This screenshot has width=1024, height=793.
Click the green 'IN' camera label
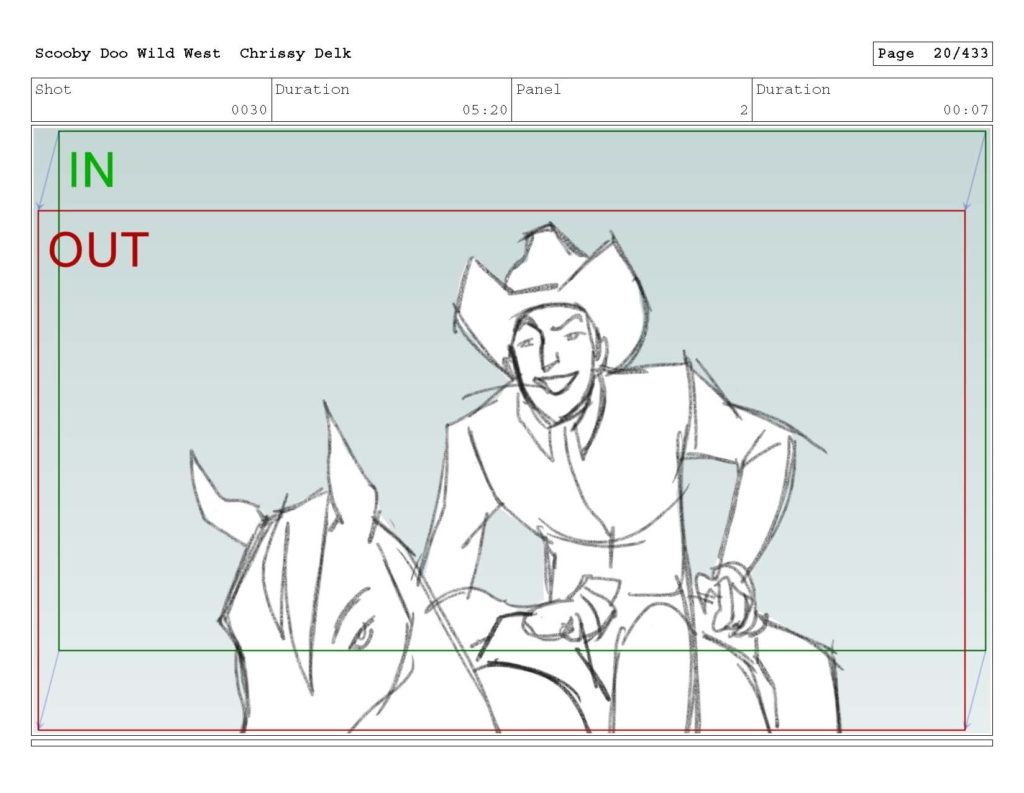click(91, 170)
